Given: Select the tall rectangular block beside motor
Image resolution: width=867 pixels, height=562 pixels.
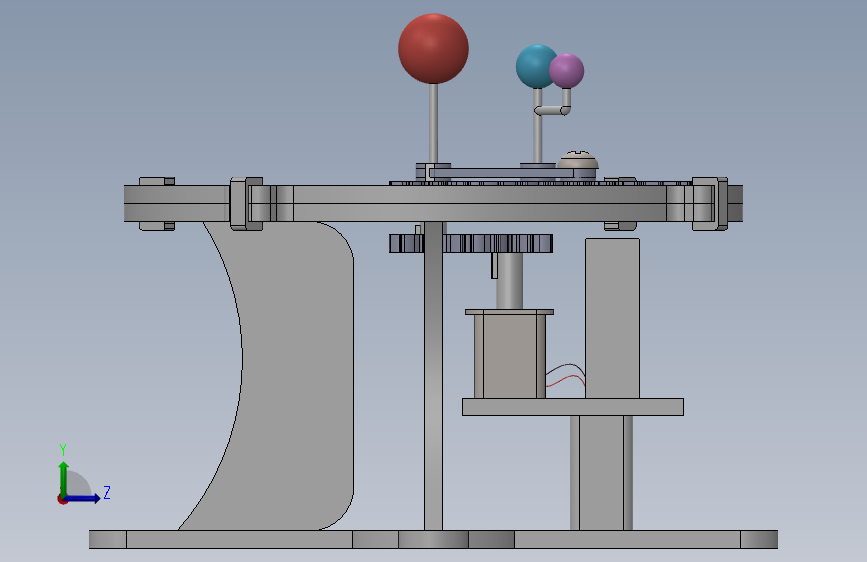Looking at the screenshot, I should point(613,318).
